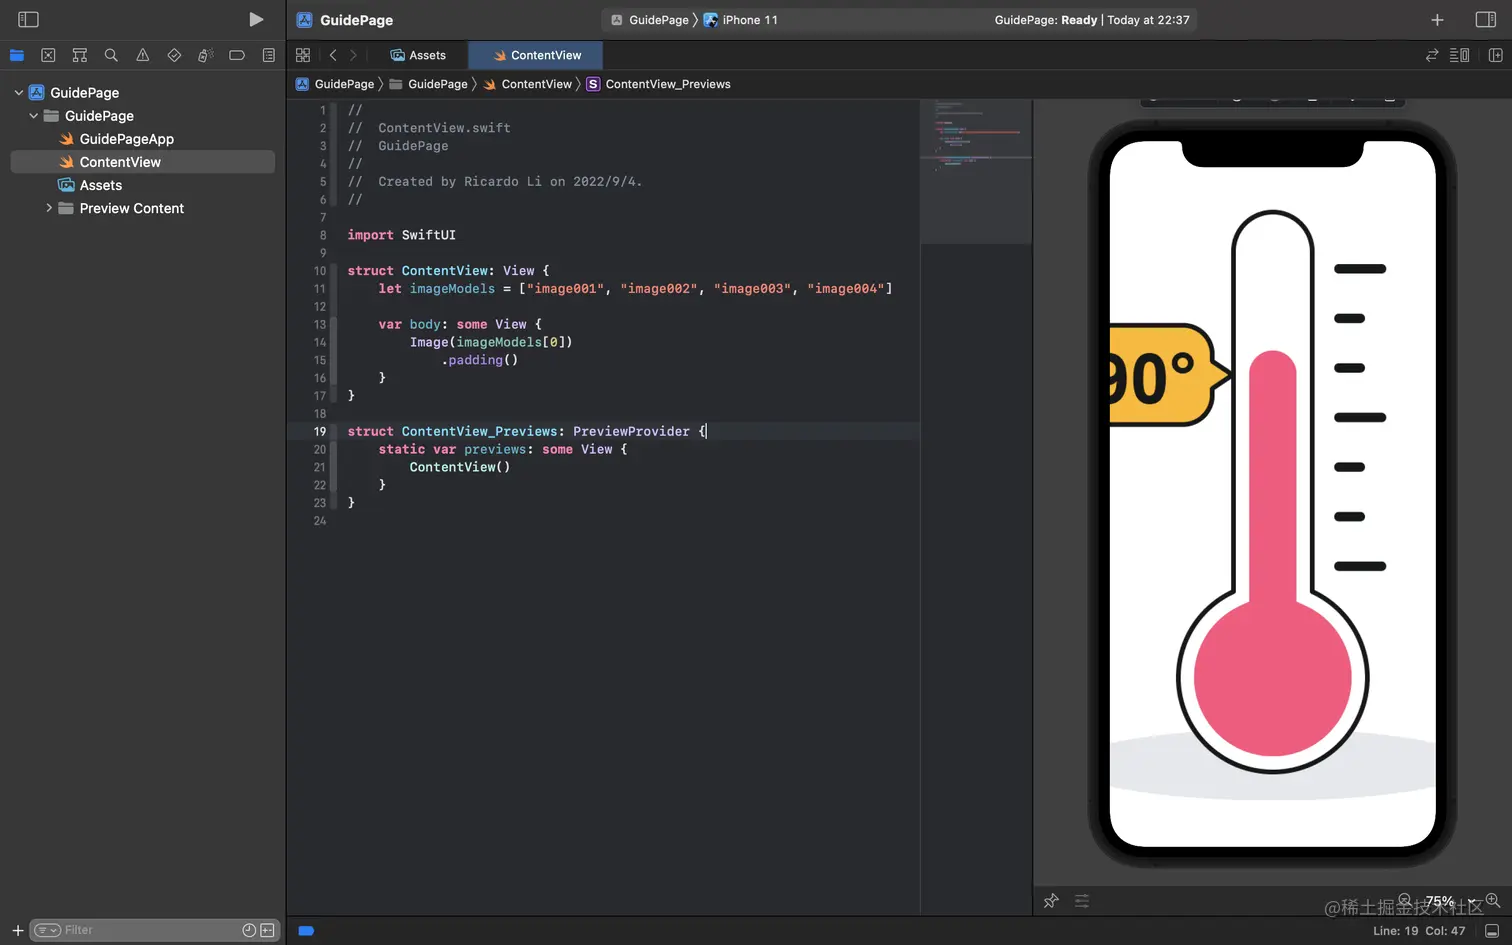Image resolution: width=1512 pixels, height=945 pixels.
Task: Click the navigator Filter field
Action: click(x=150, y=930)
